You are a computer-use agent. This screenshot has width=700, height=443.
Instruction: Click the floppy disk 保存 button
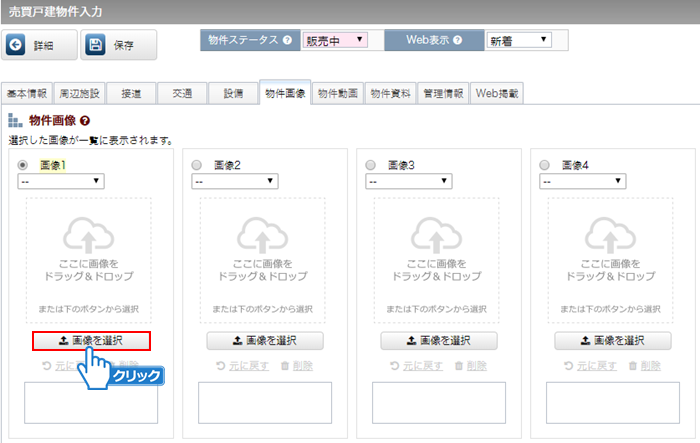coord(119,45)
